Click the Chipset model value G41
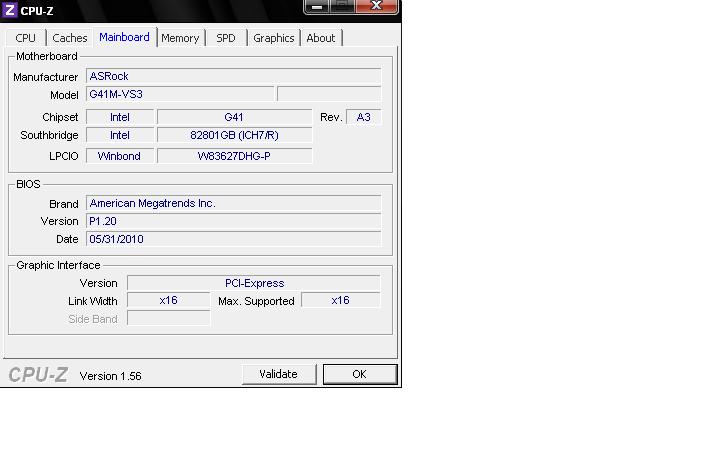Viewport: 720px width, 450px height. (x=234, y=117)
